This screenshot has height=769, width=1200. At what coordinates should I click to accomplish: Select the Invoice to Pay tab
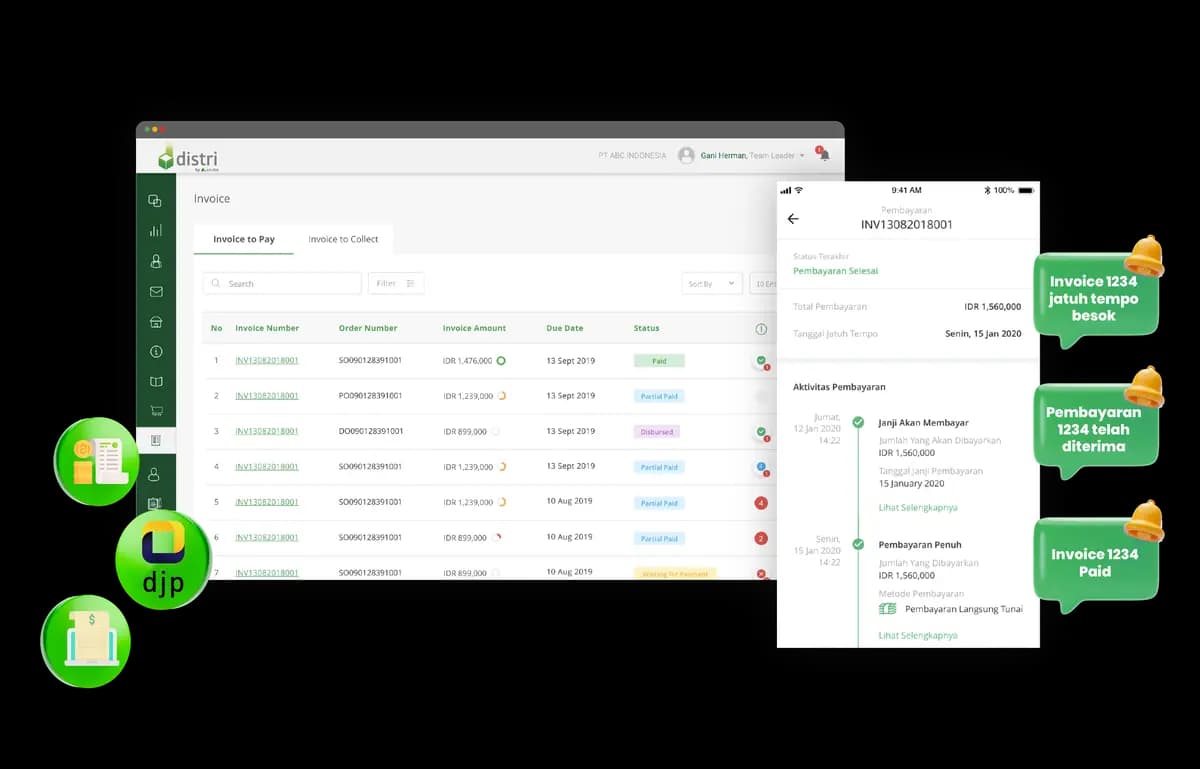[244, 239]
